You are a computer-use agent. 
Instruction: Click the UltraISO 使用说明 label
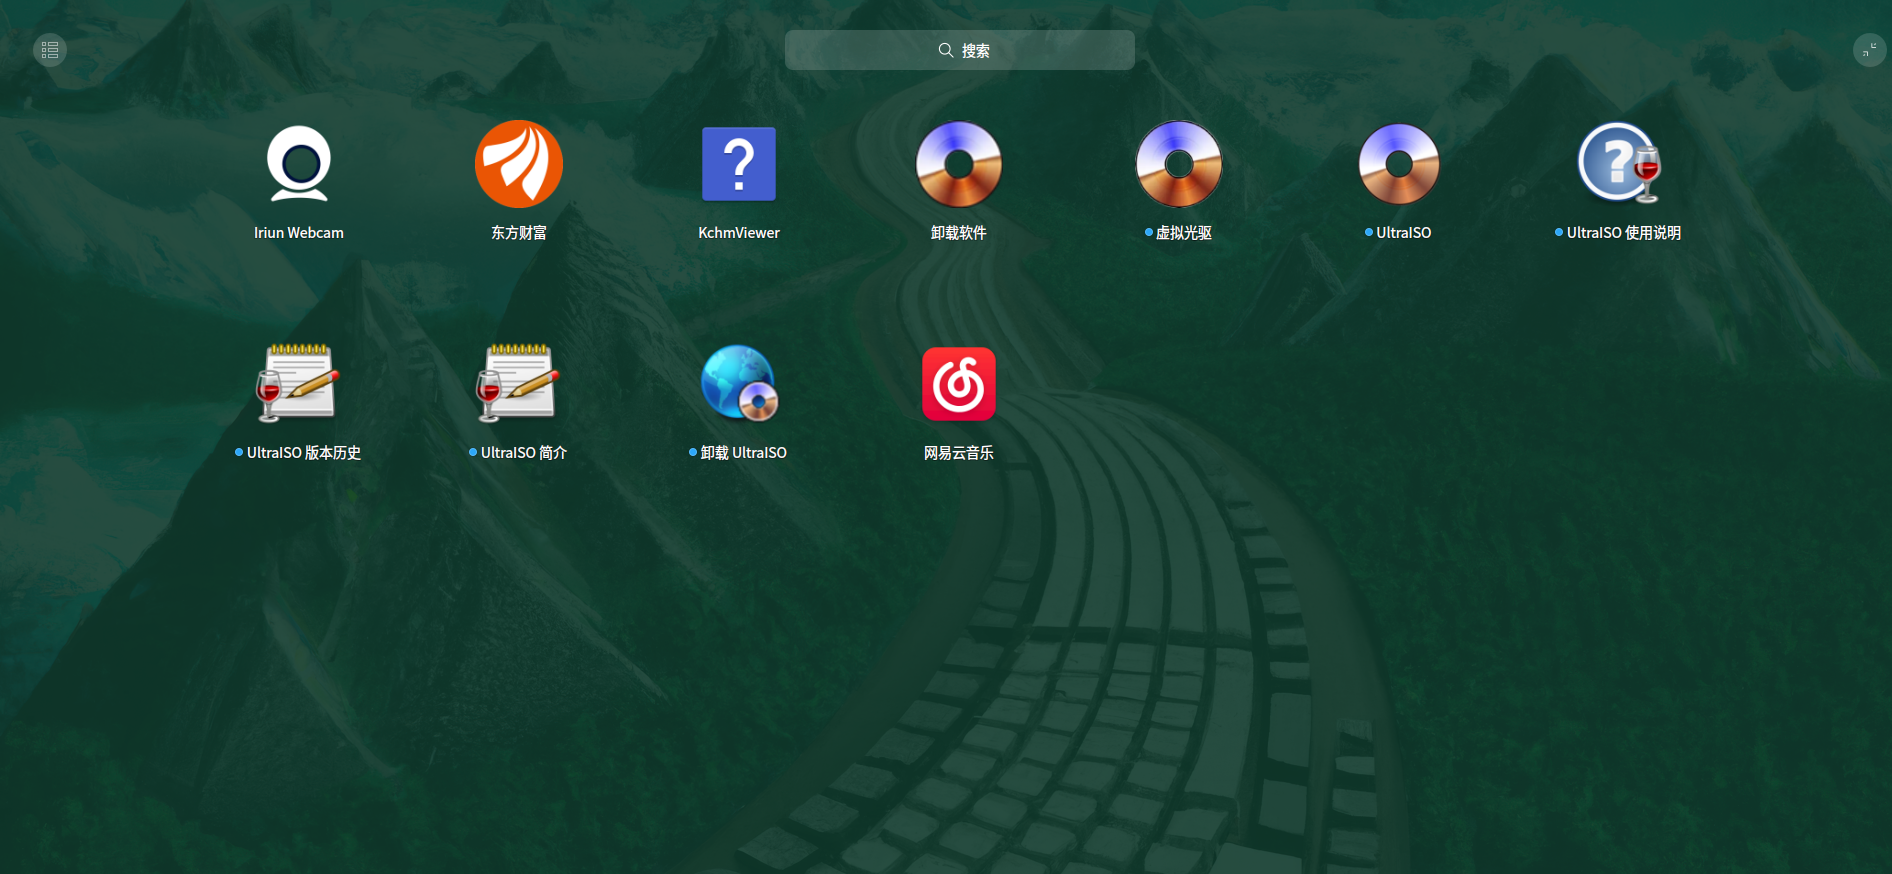1624,233
